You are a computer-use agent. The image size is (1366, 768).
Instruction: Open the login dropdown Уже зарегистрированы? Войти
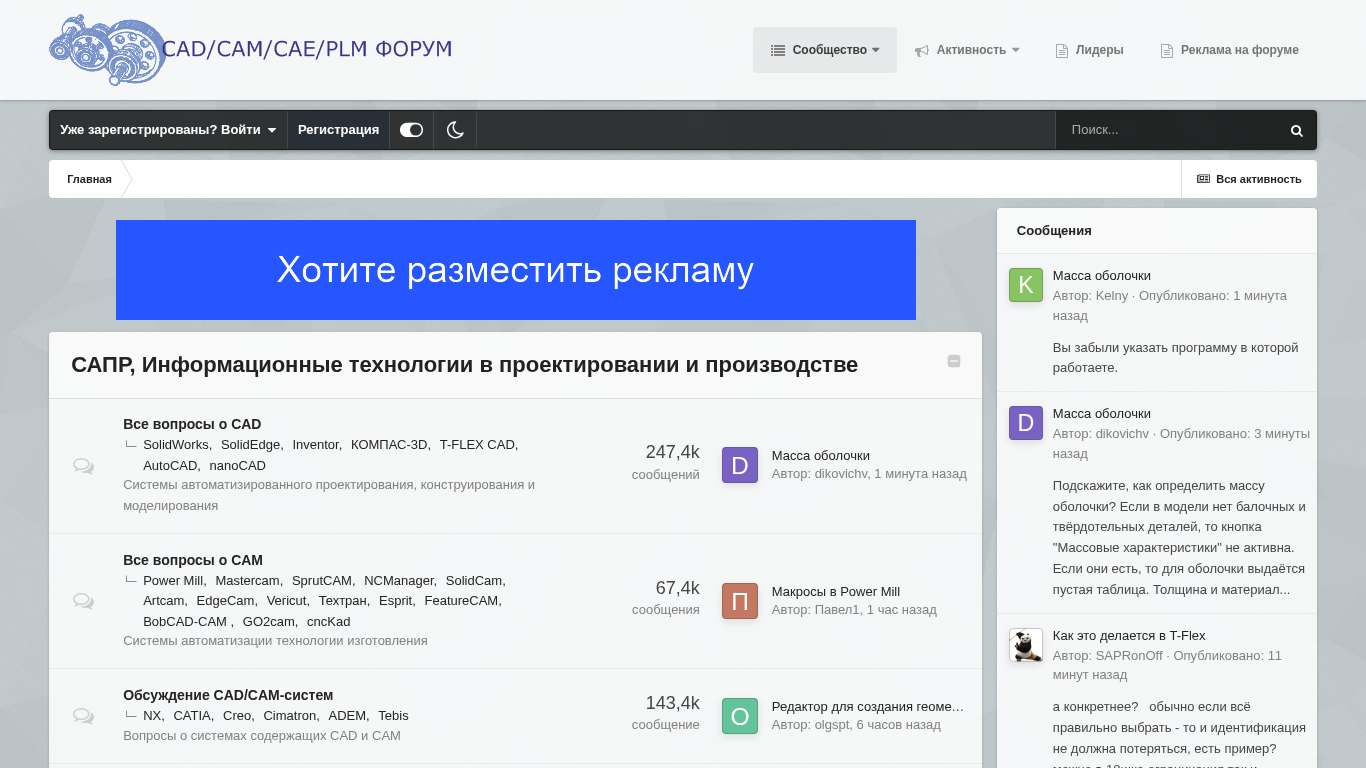tap(168, 130)
